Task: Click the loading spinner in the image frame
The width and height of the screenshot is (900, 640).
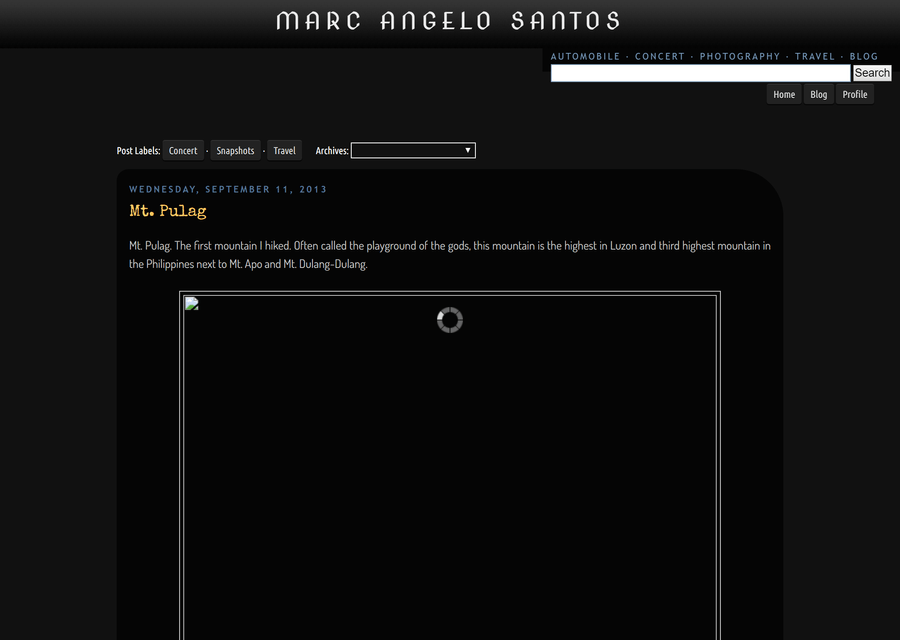Action: coord(450,320)
